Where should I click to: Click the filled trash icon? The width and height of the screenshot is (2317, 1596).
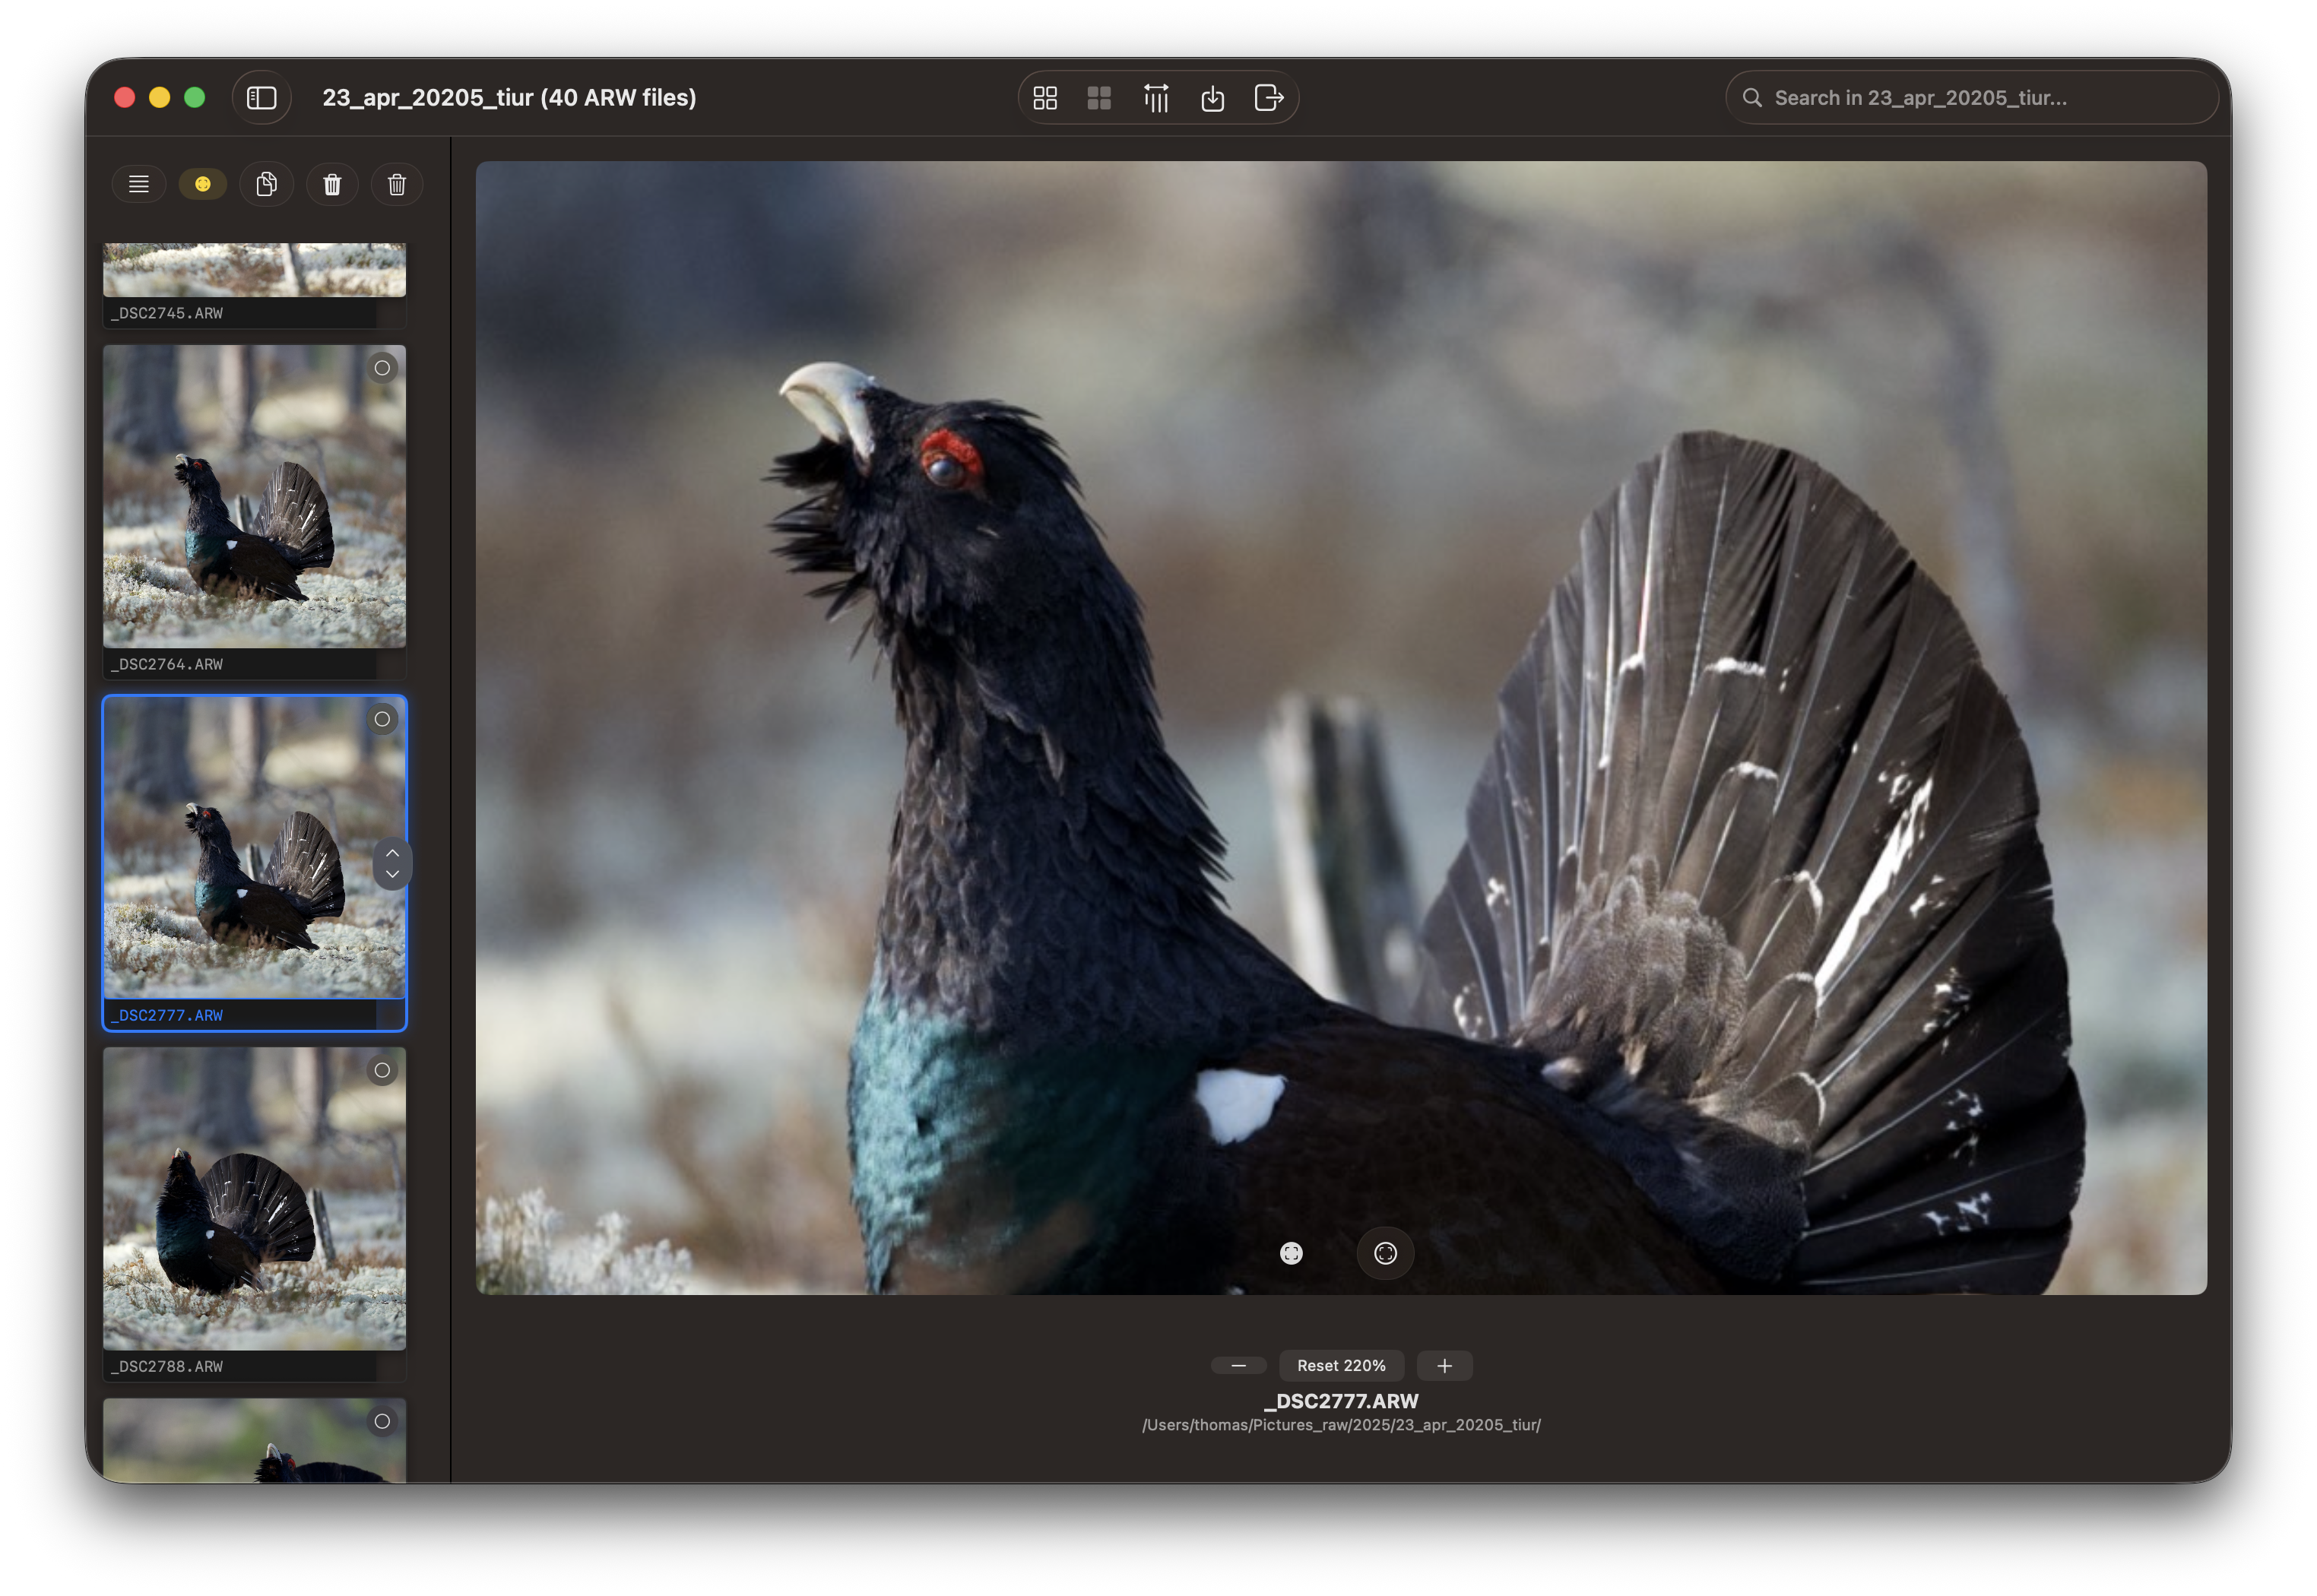coord(332,184)
